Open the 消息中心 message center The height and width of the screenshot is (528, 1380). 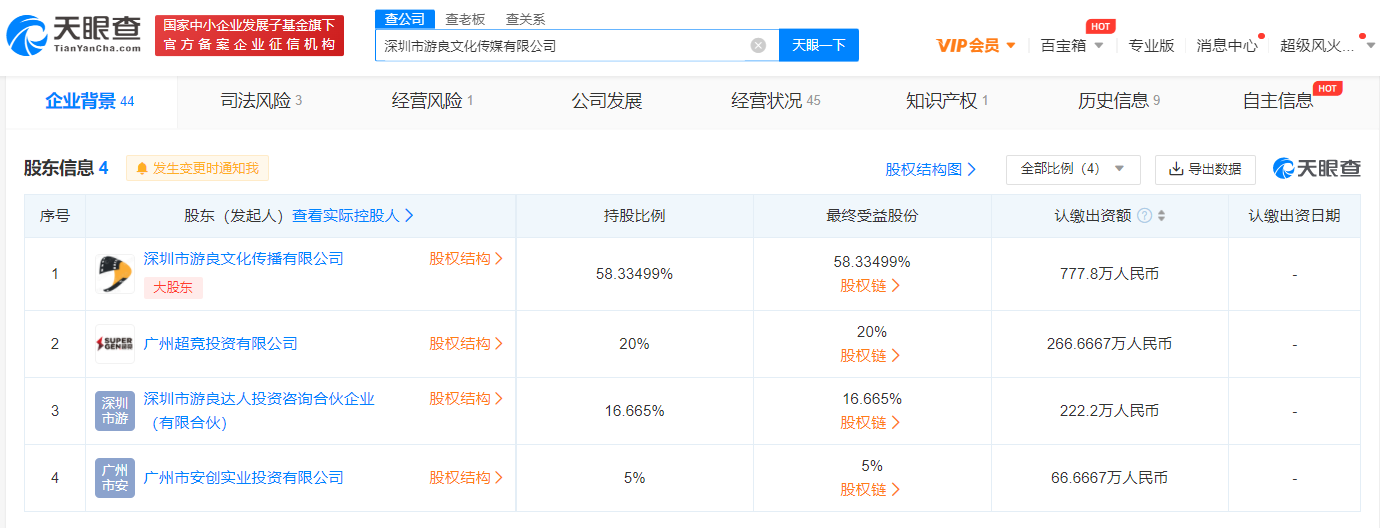coord(1227,45)
